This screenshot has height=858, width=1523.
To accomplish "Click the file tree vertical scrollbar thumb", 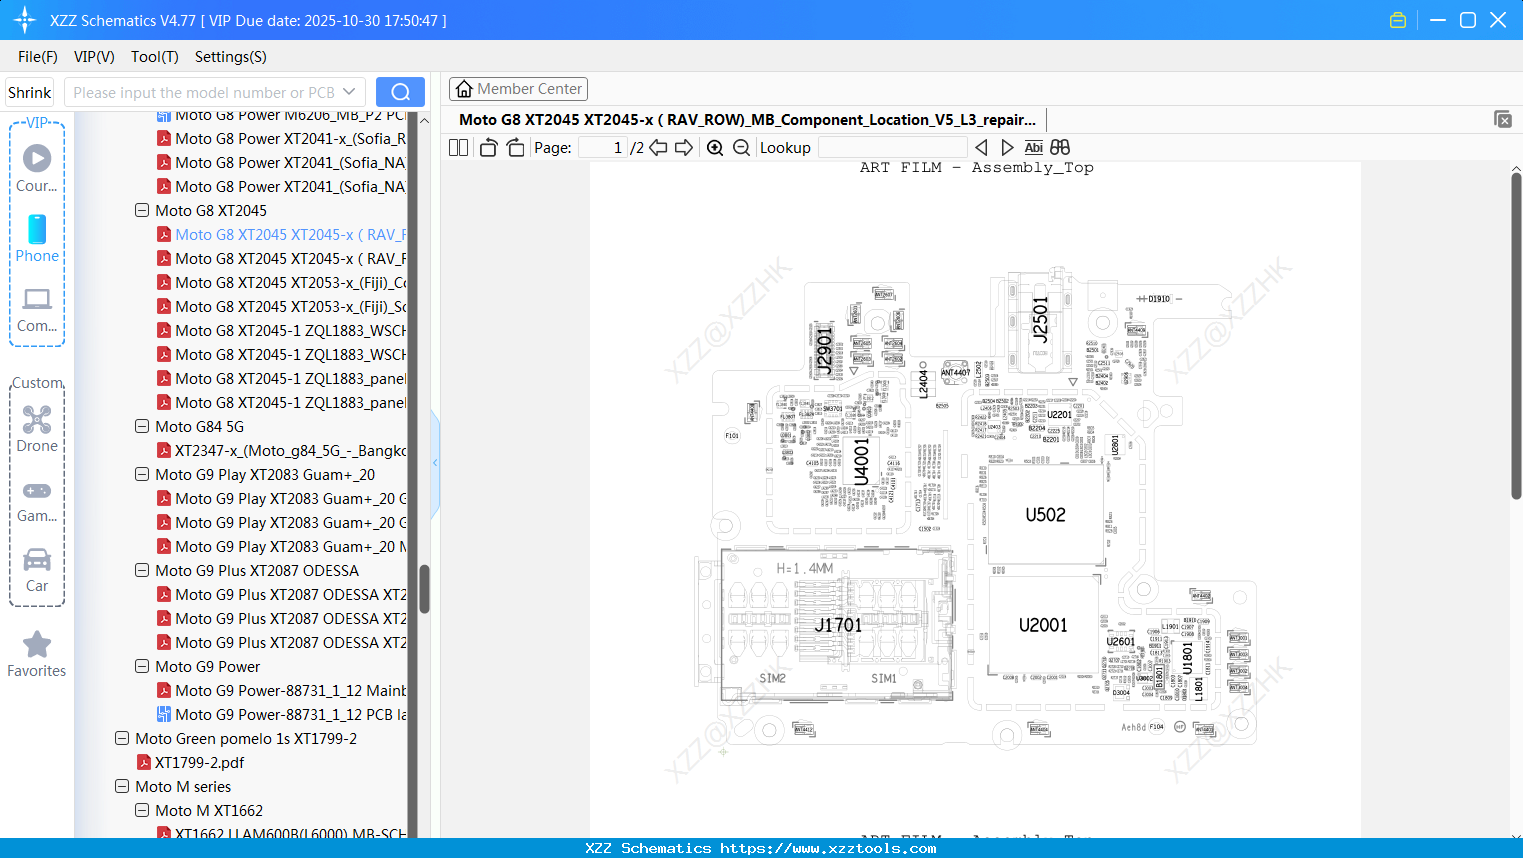I will click(424, 589).
